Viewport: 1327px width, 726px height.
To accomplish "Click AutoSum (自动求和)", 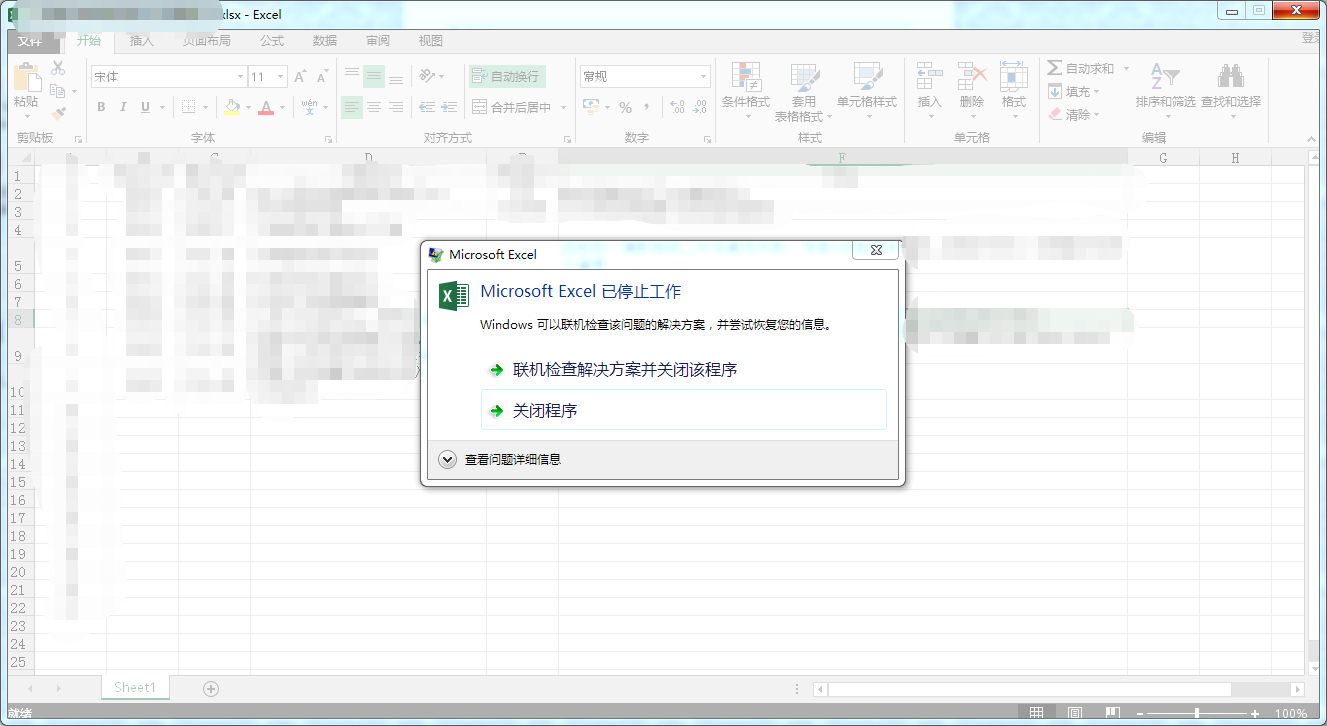I will coord(1081,68).
